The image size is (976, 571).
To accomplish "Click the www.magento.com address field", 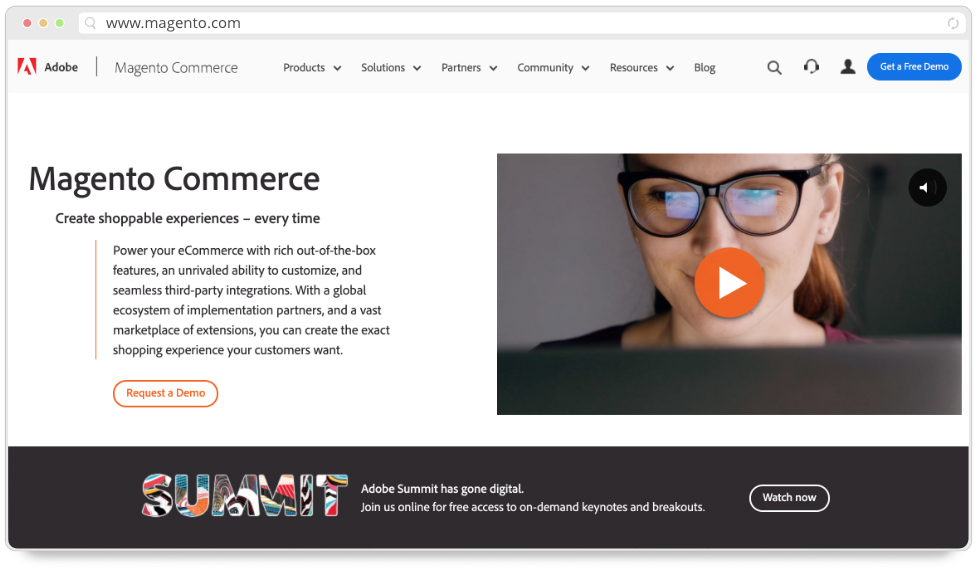I will pyautogui.click(x=519, y=23).
